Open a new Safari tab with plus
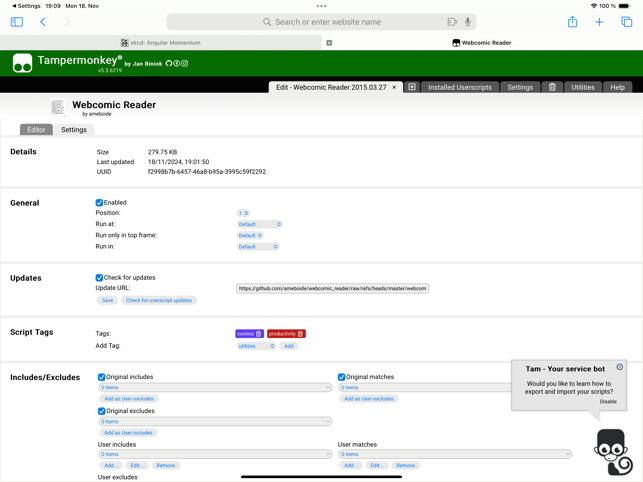The height and width of the screenshot is (482, 643). point(599,22)
